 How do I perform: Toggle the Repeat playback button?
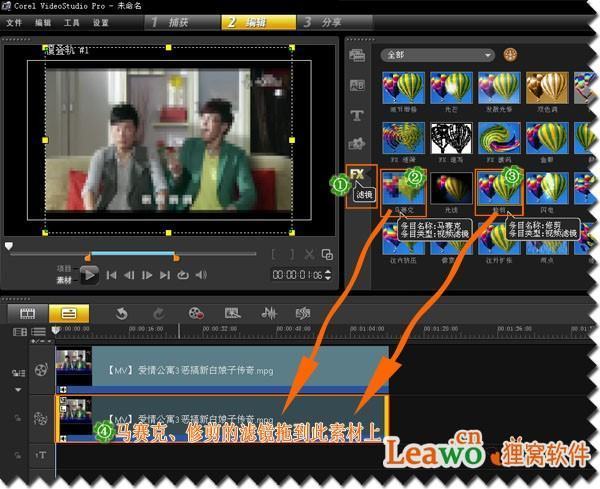coord(182,275)
